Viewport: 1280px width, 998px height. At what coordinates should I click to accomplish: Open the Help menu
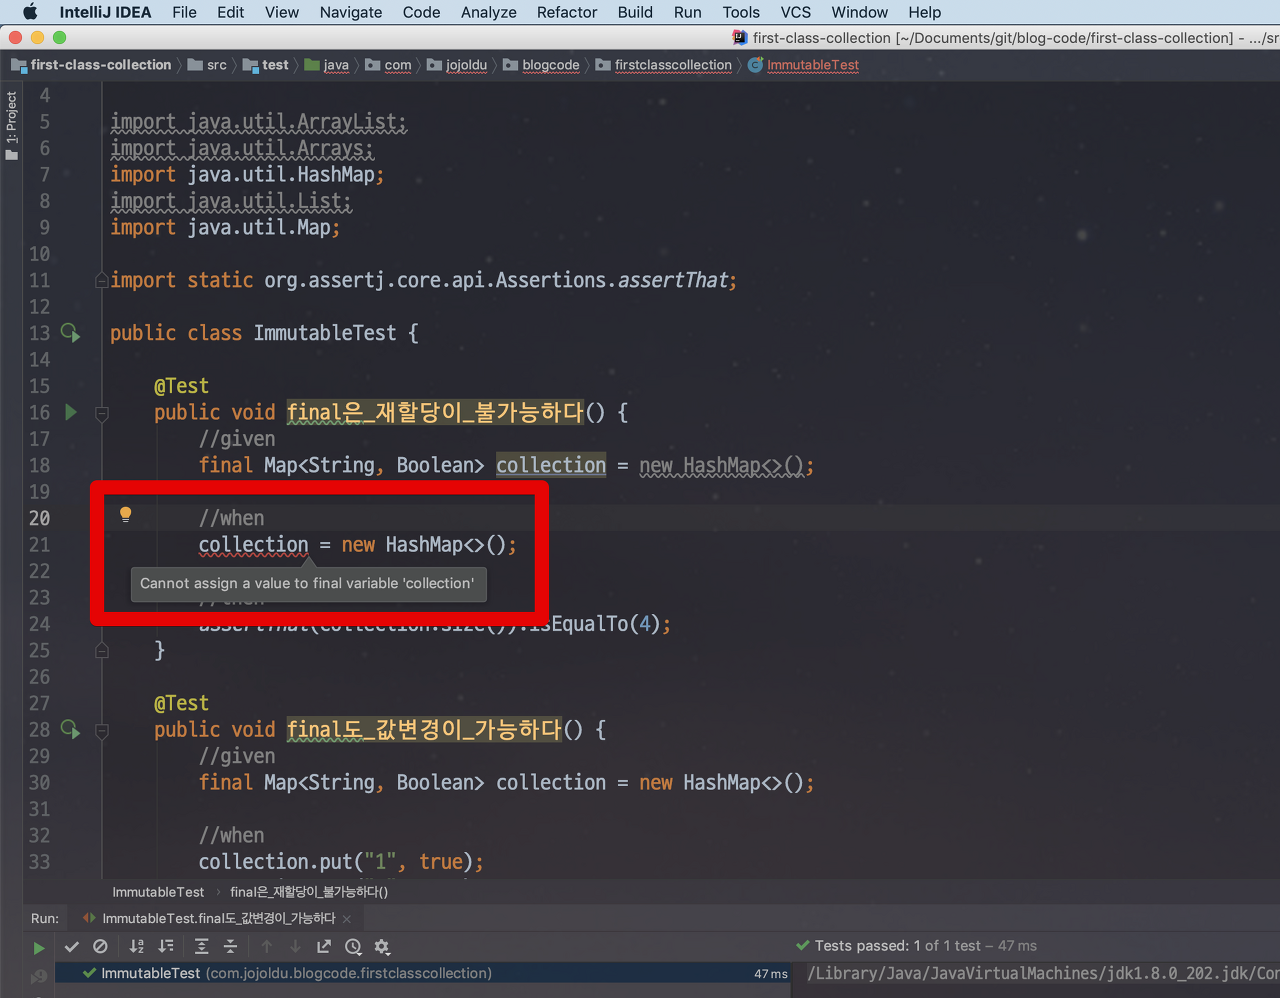point(925,12)
